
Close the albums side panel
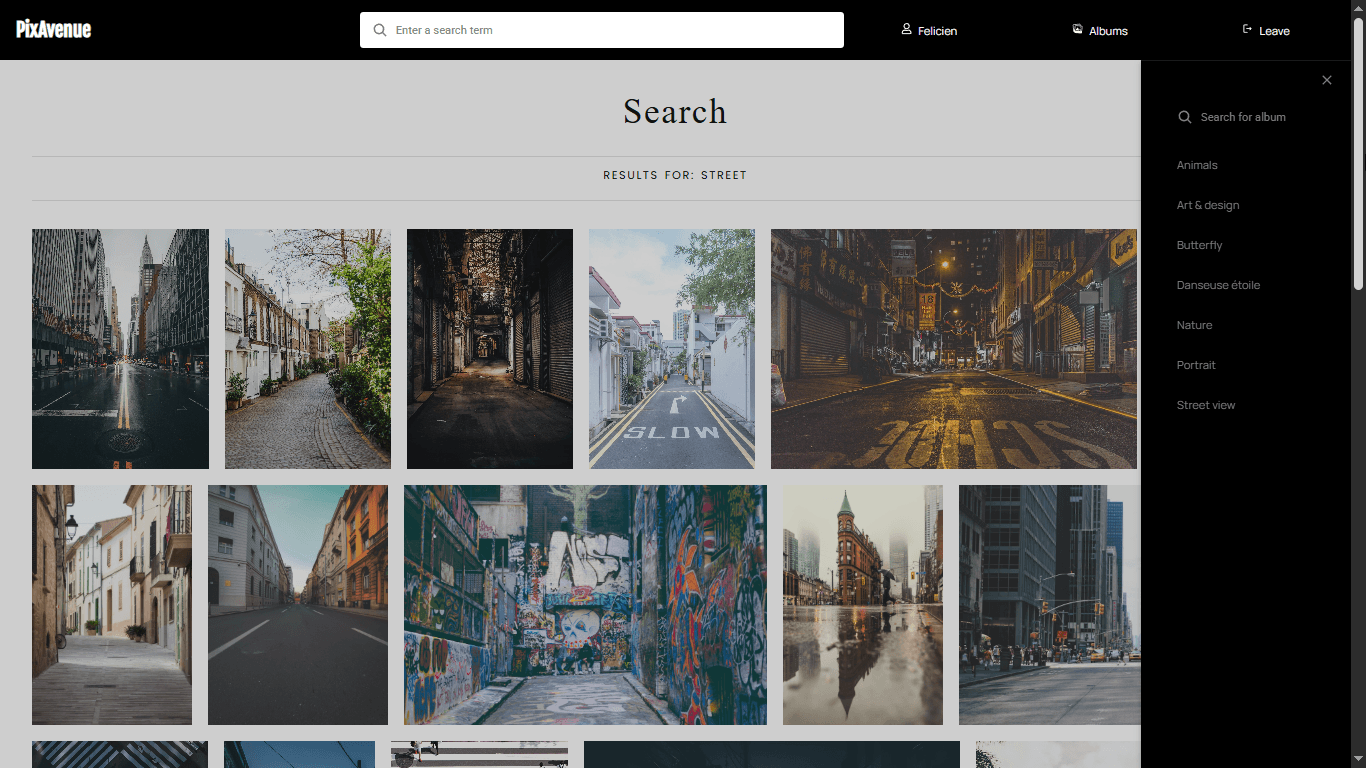[1327, 80]
